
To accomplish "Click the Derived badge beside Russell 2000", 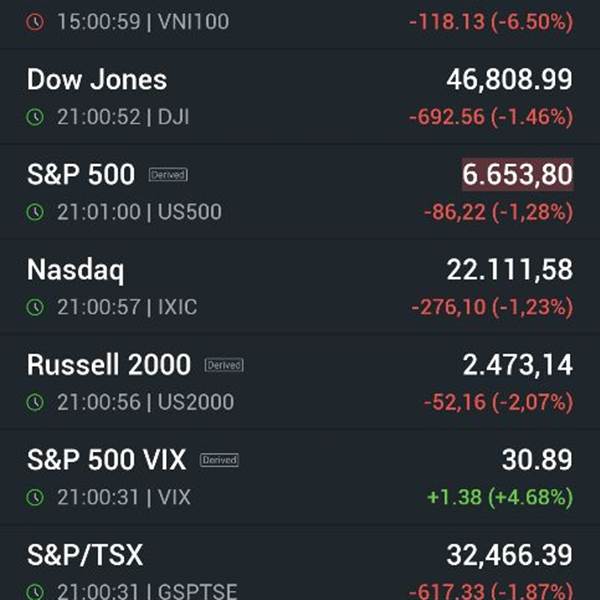I will pyautogui.click(x=224, y=365).
